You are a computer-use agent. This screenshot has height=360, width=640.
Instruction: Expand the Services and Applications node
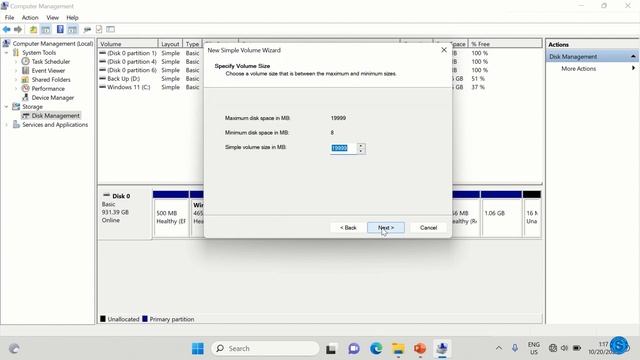click(7, 124)
